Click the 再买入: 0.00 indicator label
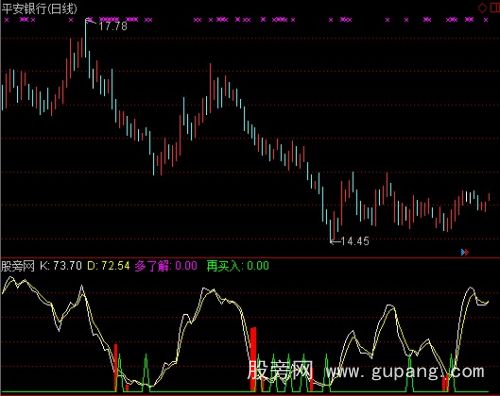The height and width of the screenshot is (396, 500). tap(238, 266)
